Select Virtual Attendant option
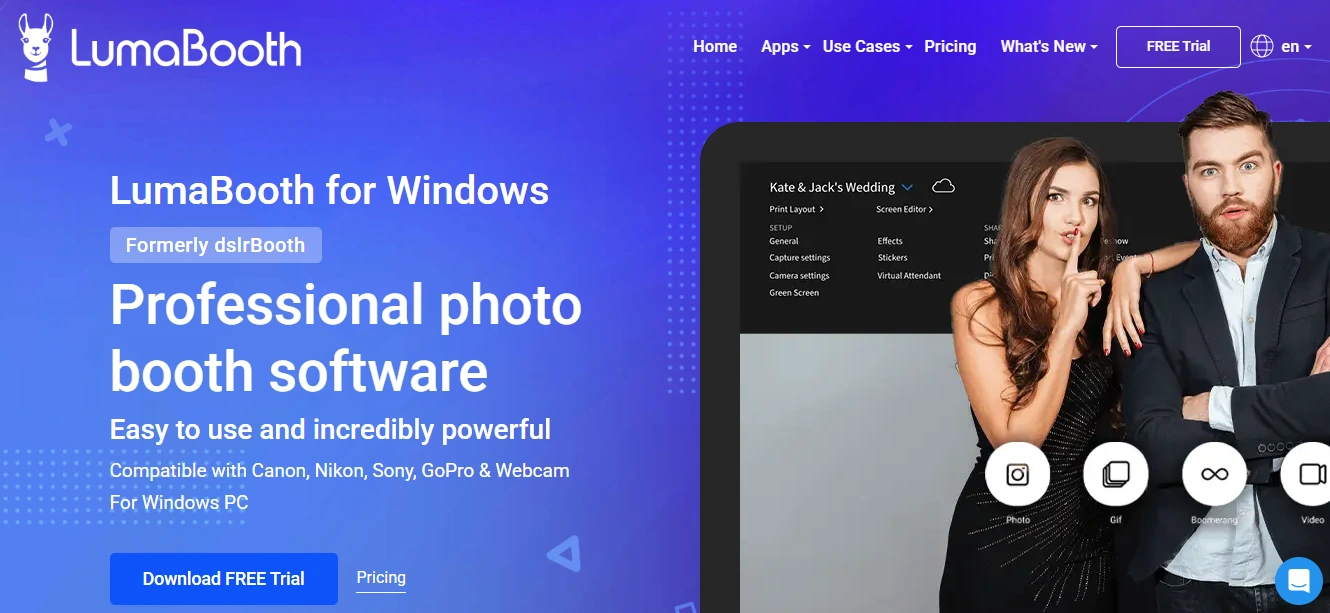The width and height of the screenshot is (1330, 613). [x=909, y=275]
